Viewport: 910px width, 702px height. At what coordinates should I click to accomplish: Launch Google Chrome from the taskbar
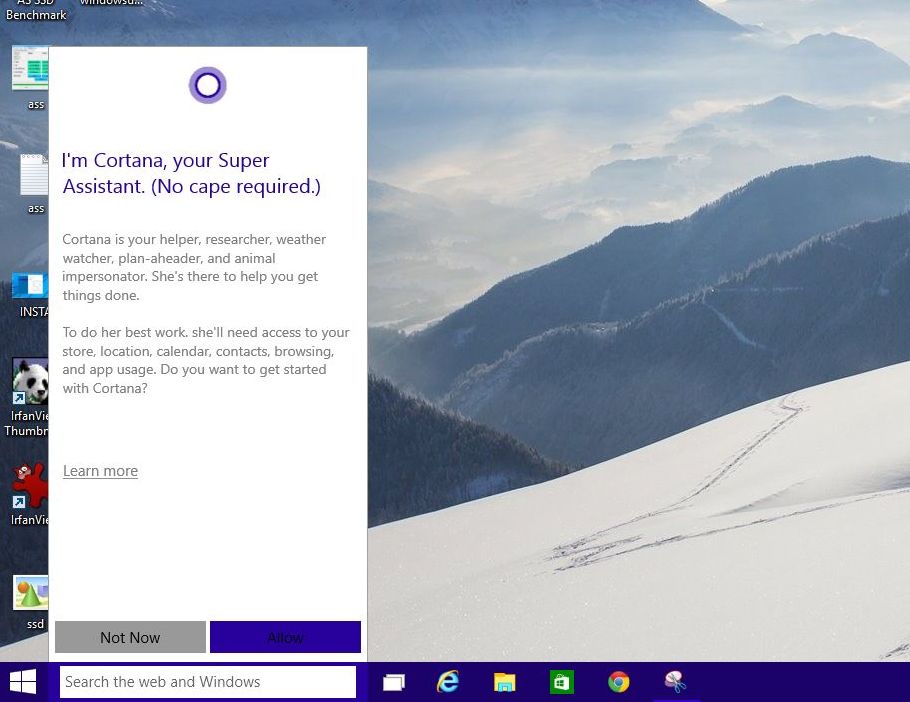coord(618,681)
